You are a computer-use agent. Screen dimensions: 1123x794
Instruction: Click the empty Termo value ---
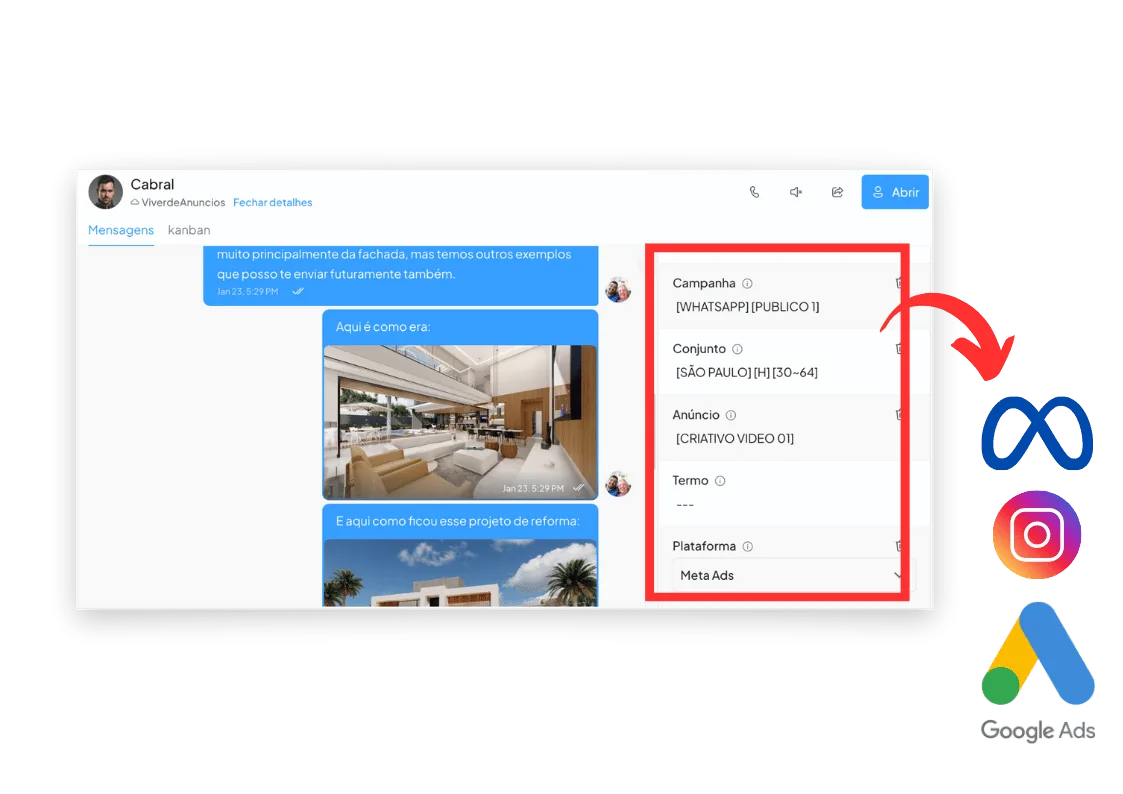click(685, 505)
